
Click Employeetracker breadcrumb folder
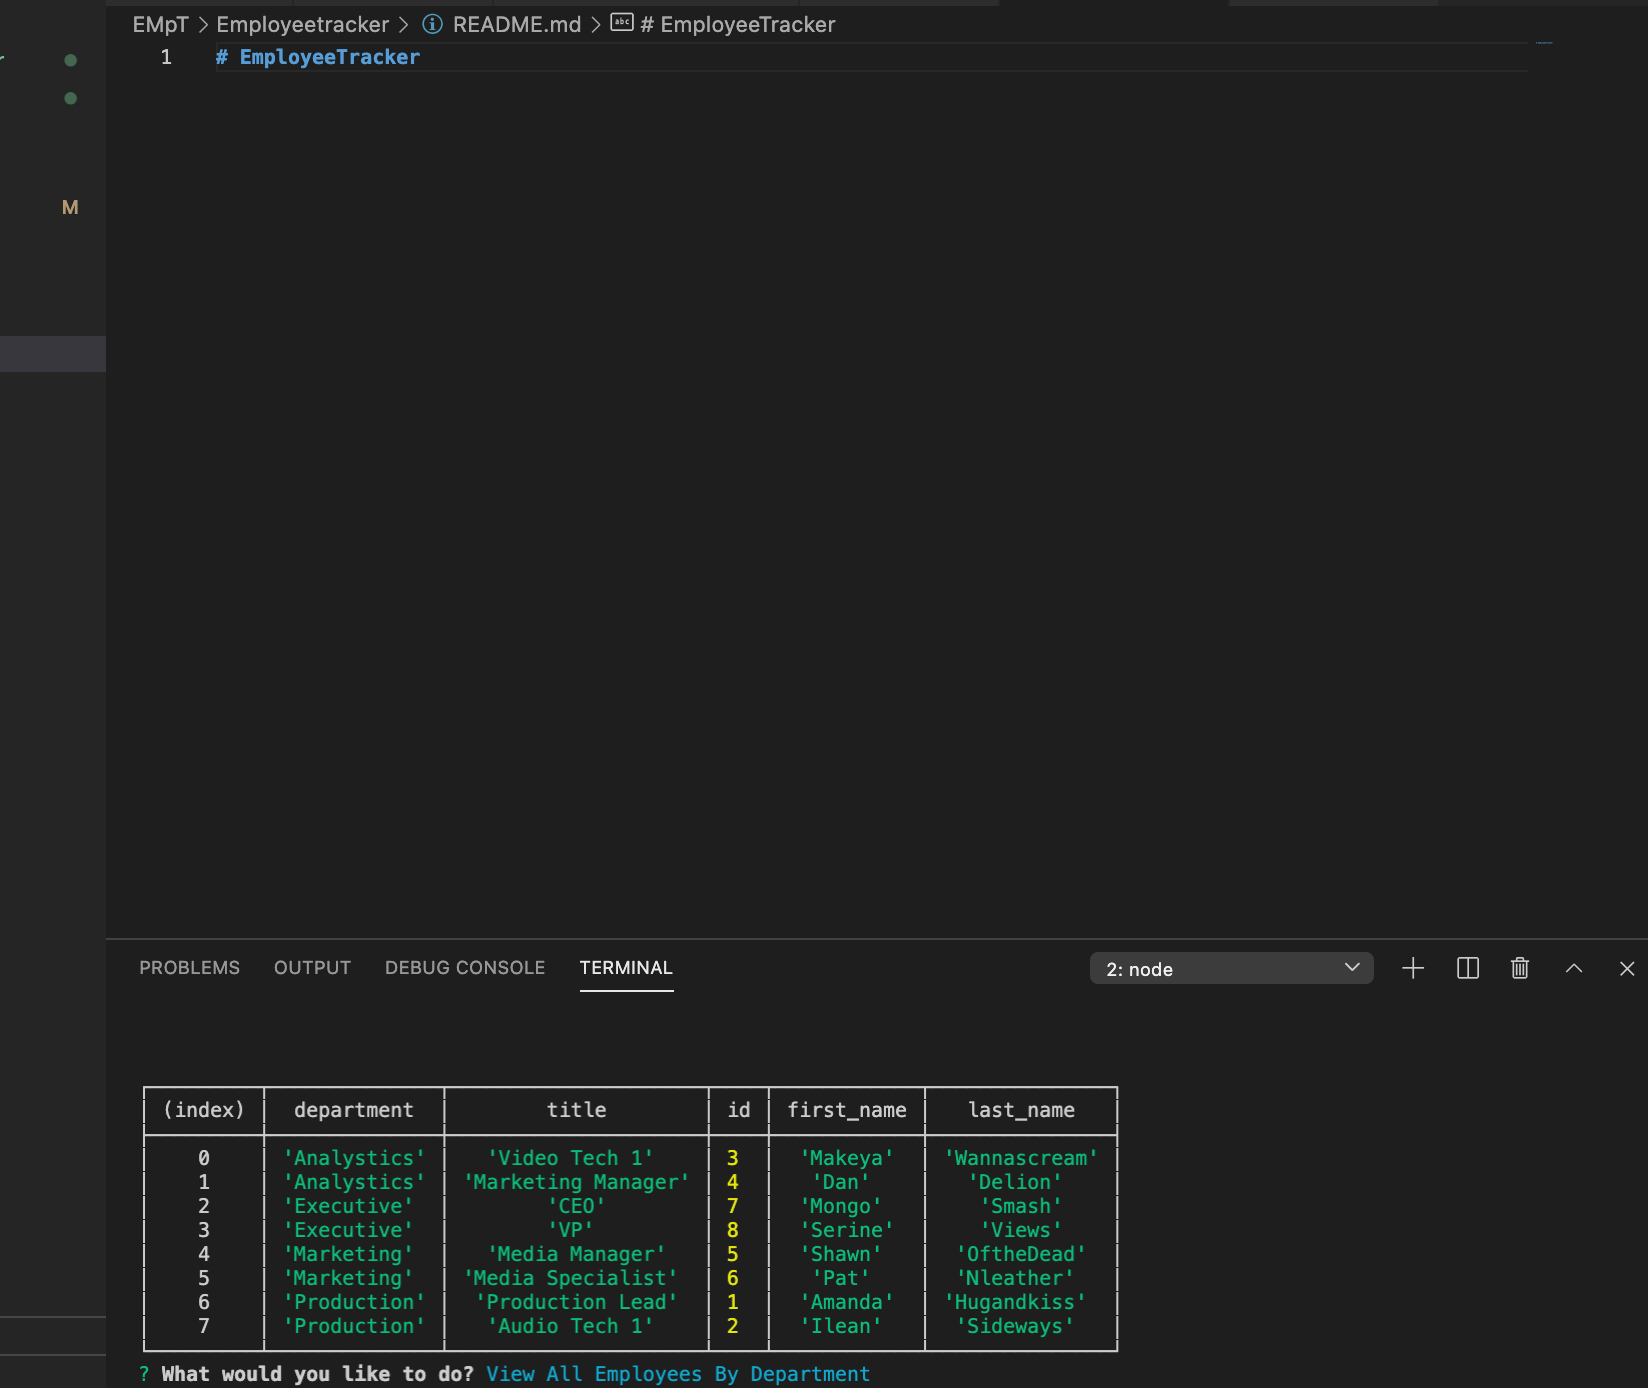click(x=302, y=24)
